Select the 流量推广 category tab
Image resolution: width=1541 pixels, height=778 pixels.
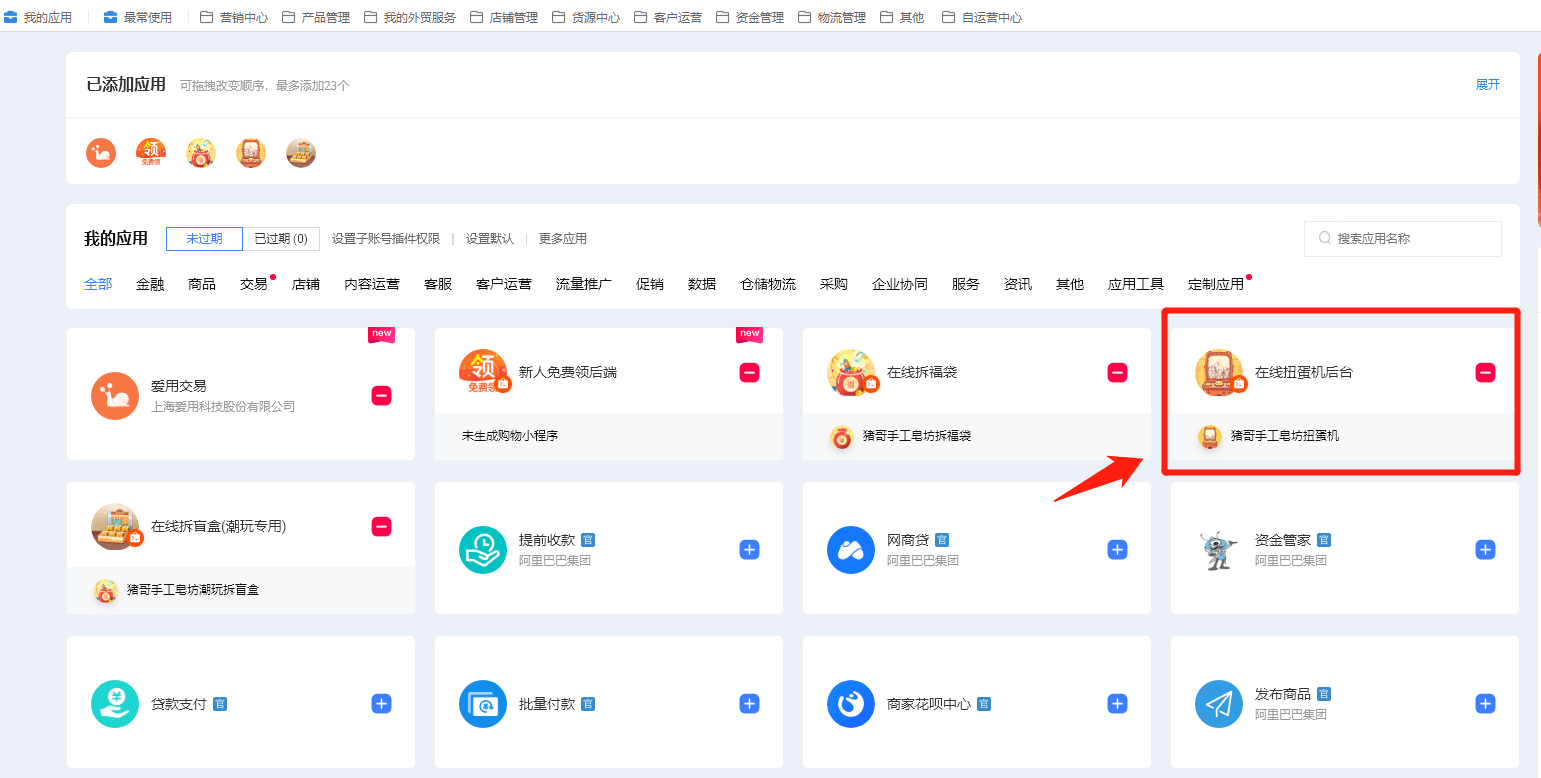pos(584,284)
